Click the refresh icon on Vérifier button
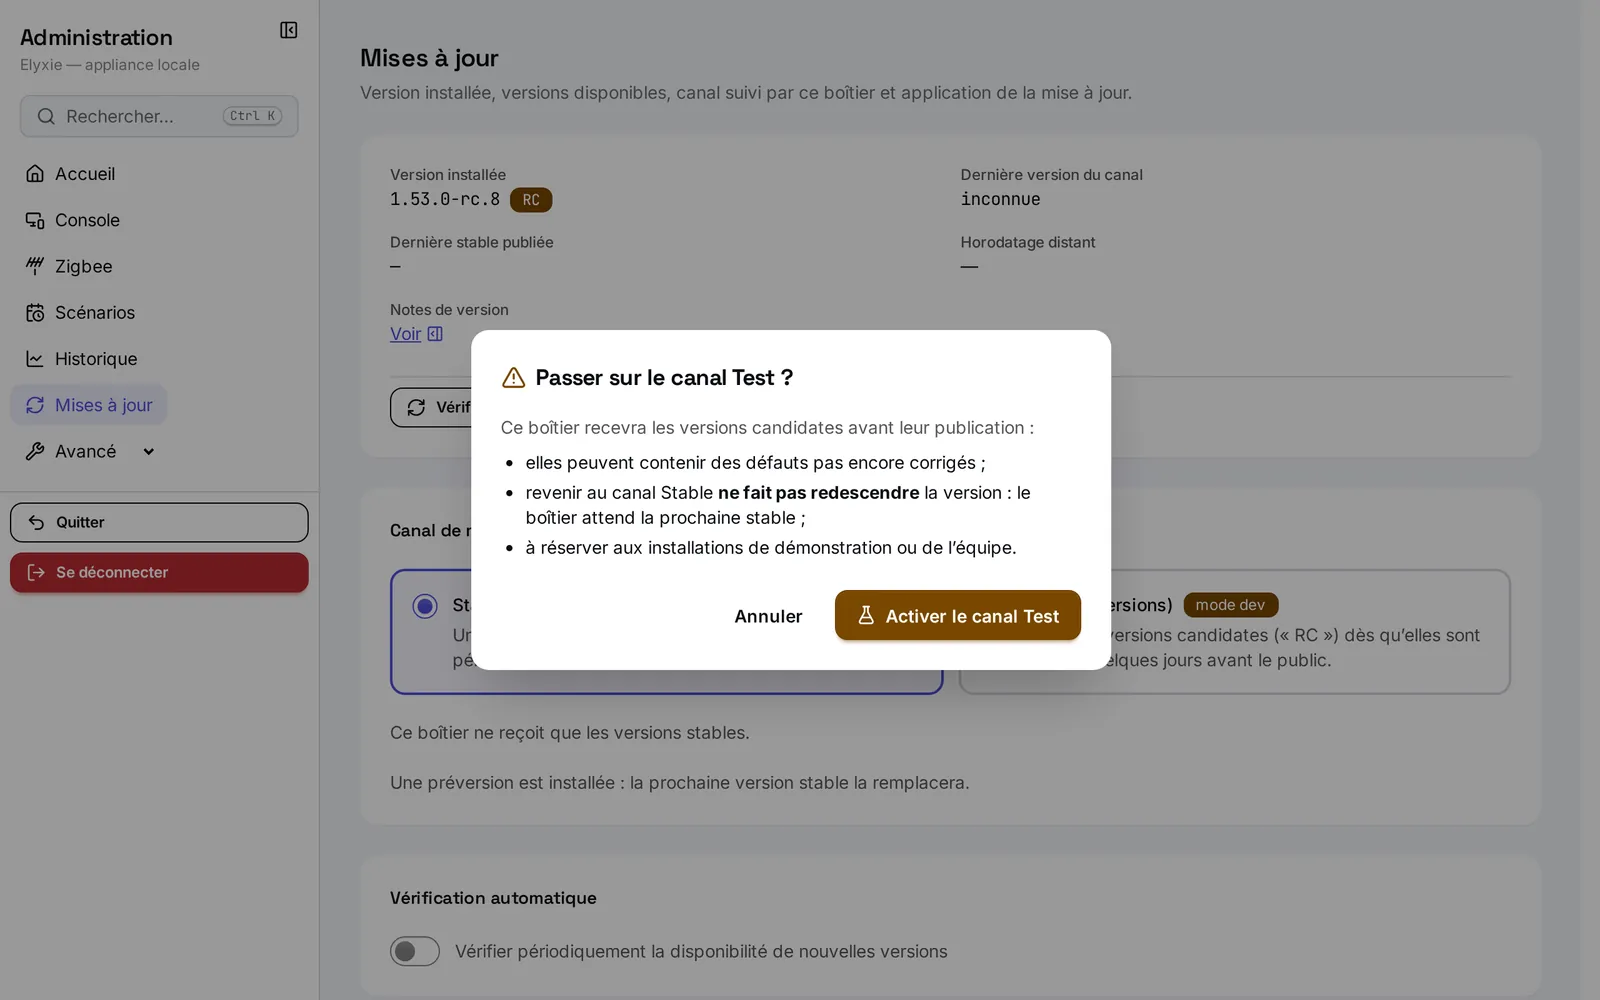Viewport: 1600px width, 1000px height. click(416, 407)
